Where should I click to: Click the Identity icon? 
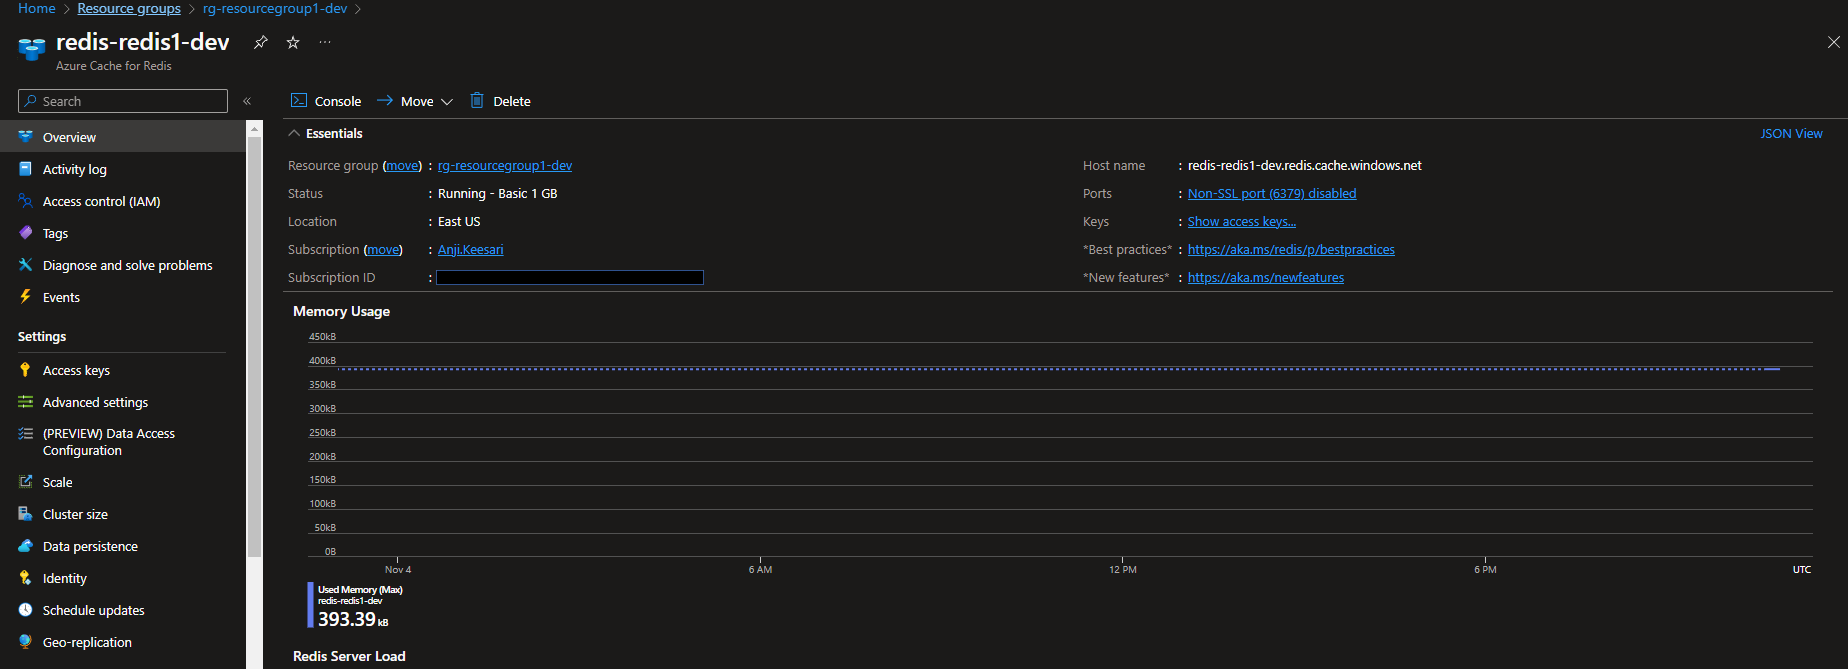[x=25, y=578]
